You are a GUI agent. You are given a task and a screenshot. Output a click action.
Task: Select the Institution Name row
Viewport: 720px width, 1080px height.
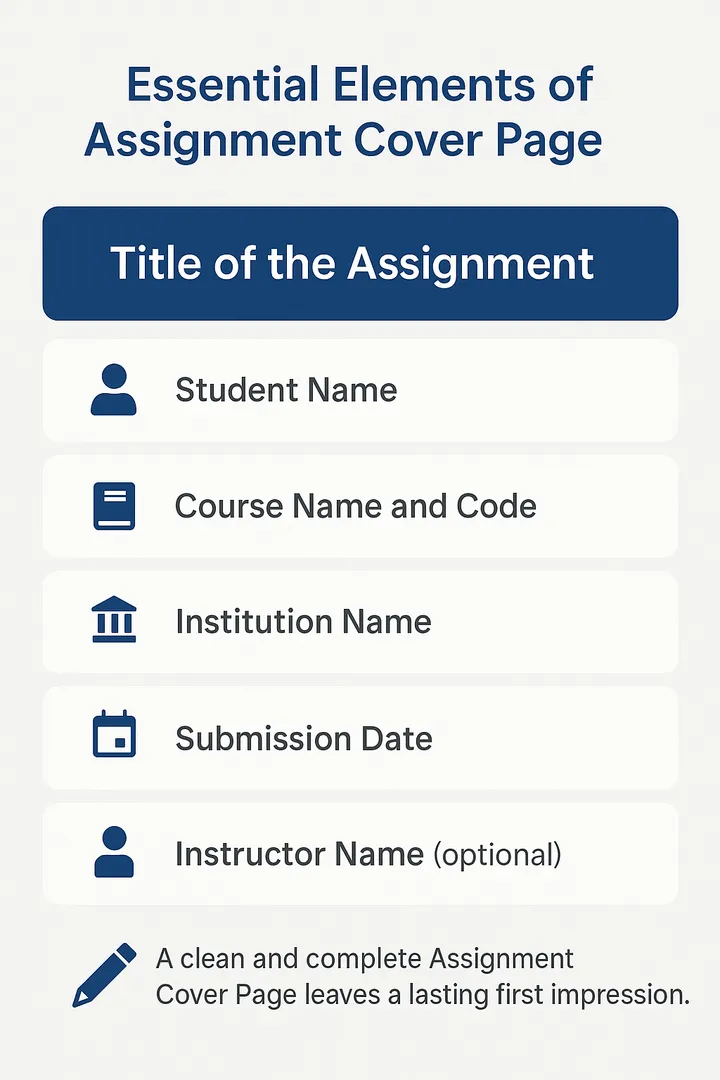(360, 621)
